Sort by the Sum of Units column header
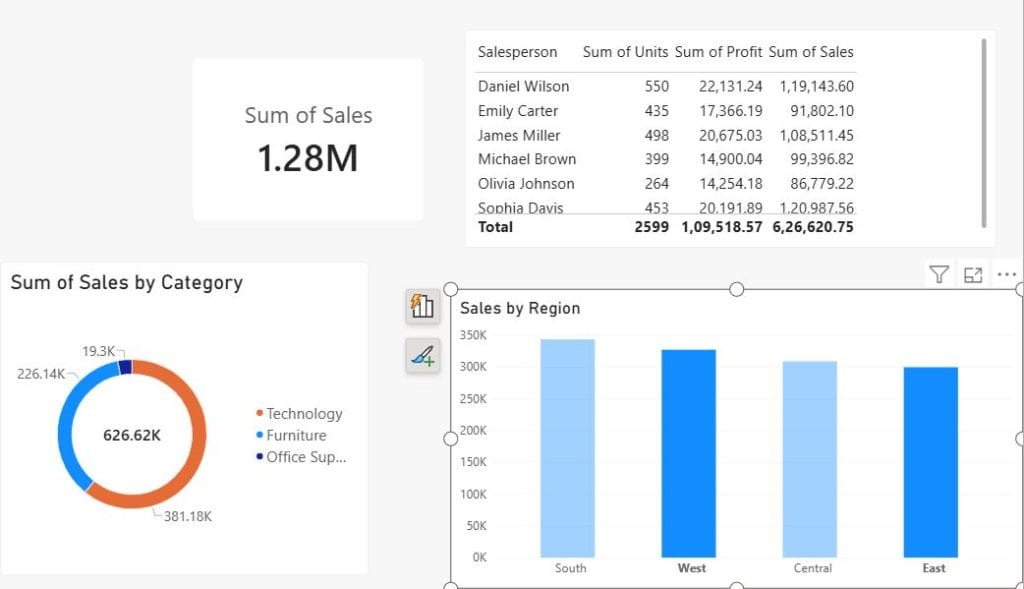The width and height of the screenshot is (1024, 589). point(625,52)
